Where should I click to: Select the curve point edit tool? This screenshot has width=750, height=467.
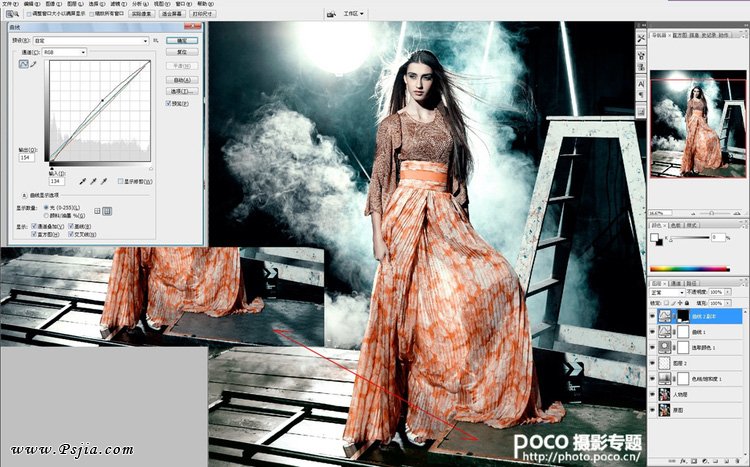[x=24, y=63]
